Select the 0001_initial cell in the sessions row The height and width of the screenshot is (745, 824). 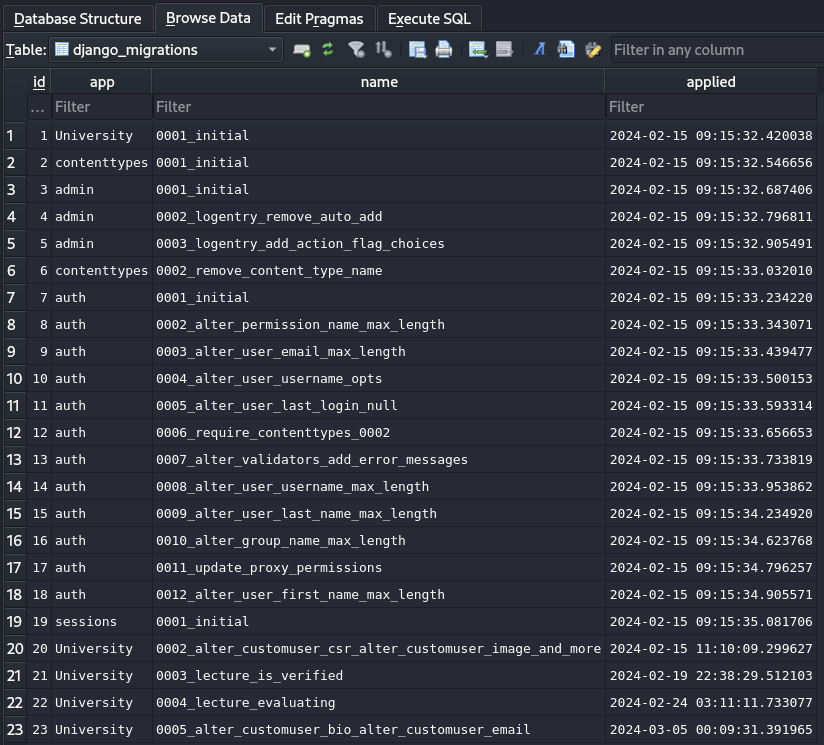point(379,622)
